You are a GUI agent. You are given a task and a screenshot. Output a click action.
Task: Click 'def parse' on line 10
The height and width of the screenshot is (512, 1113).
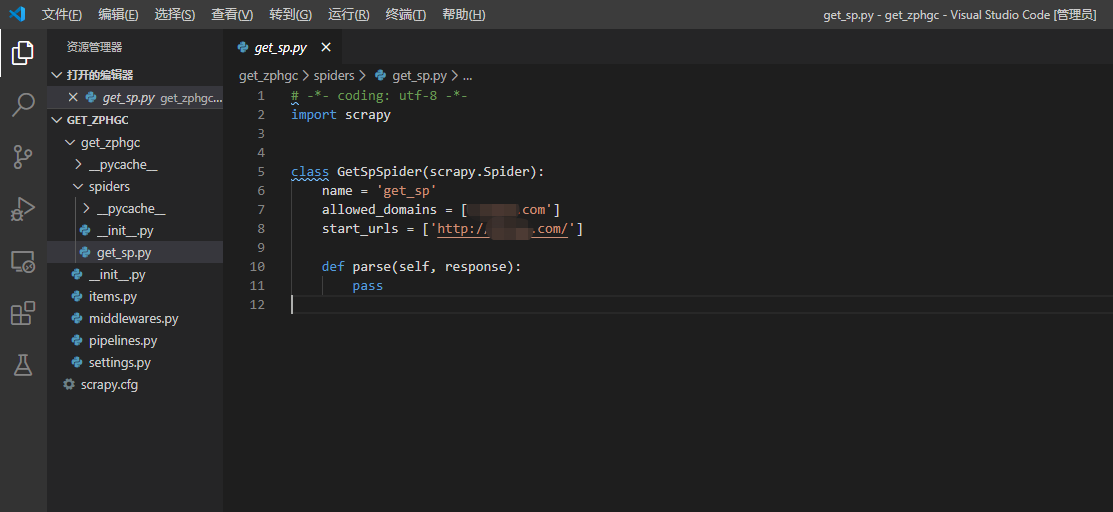pos(356,266)
